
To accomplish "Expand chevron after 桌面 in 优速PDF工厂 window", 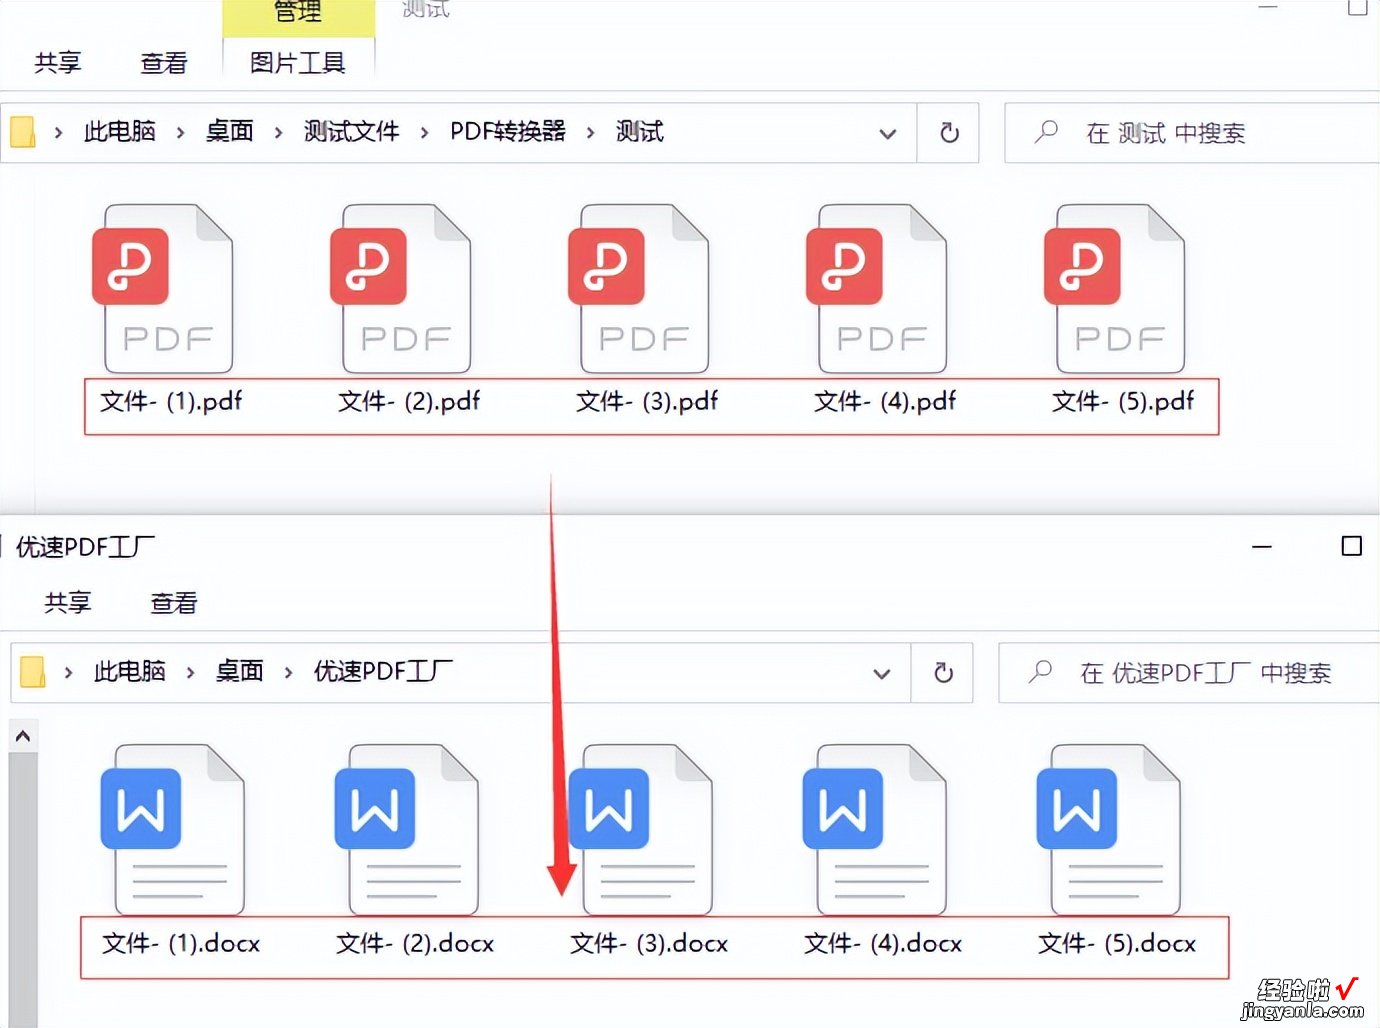I will pyautogui.click(x=288, y=672).
